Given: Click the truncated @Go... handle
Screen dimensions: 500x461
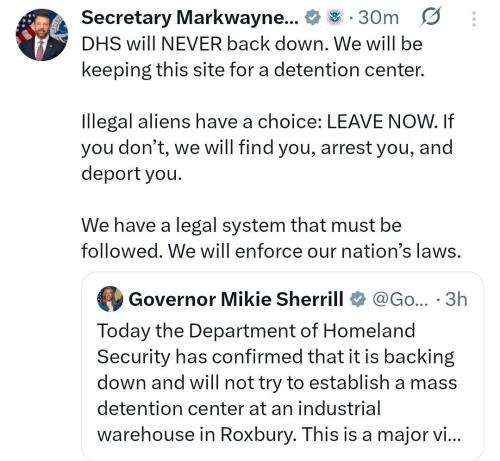Looking at the screenshot, I should click(x=400, y=299).
